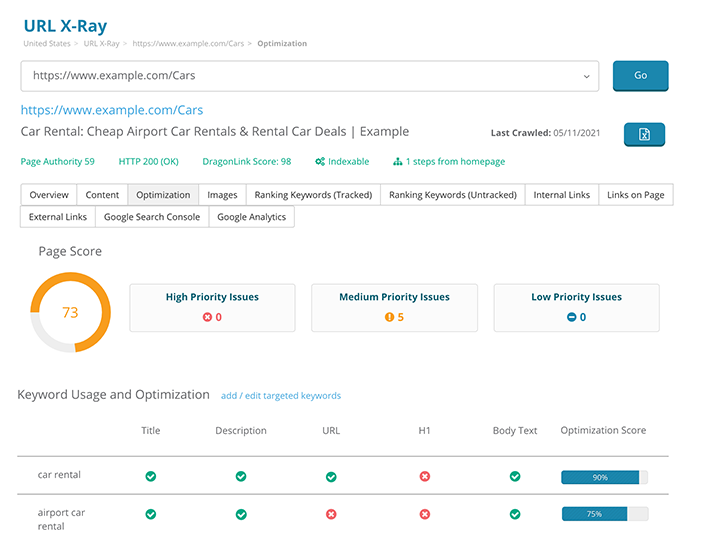Click green check for airport car rental Description
This screenshot has height=540, width=720.
(241, 514)
